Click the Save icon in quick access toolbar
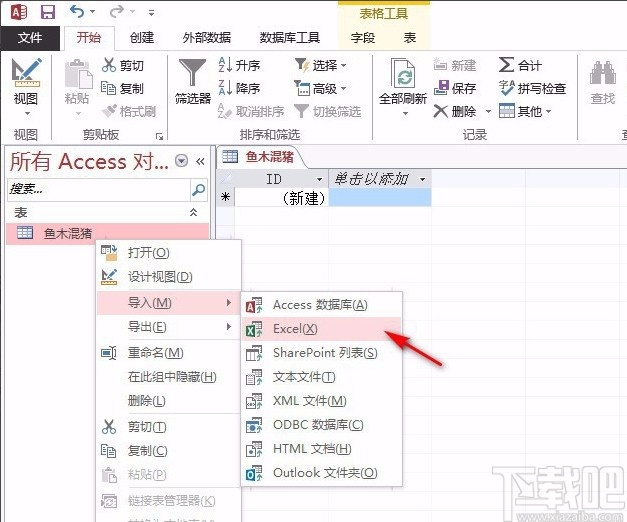Image resolution: width=627 pixels, height=522 pixels. 48,12
